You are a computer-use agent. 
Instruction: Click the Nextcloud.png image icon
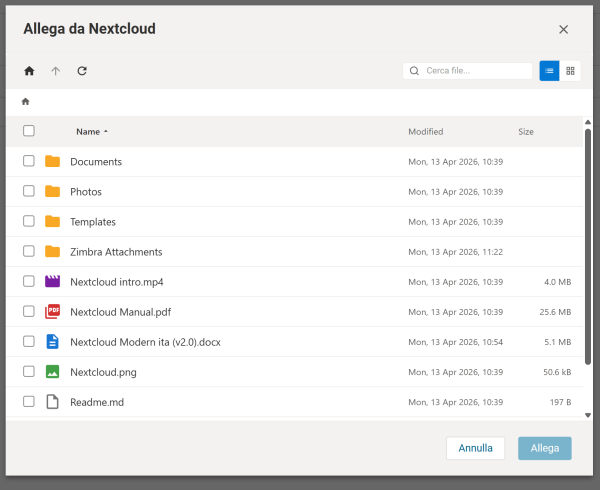(53, 372)
